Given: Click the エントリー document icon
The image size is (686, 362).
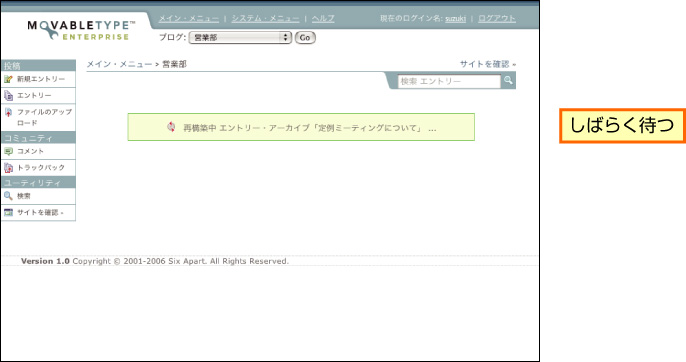Looking at the screenshot, I should coord(8,95).
